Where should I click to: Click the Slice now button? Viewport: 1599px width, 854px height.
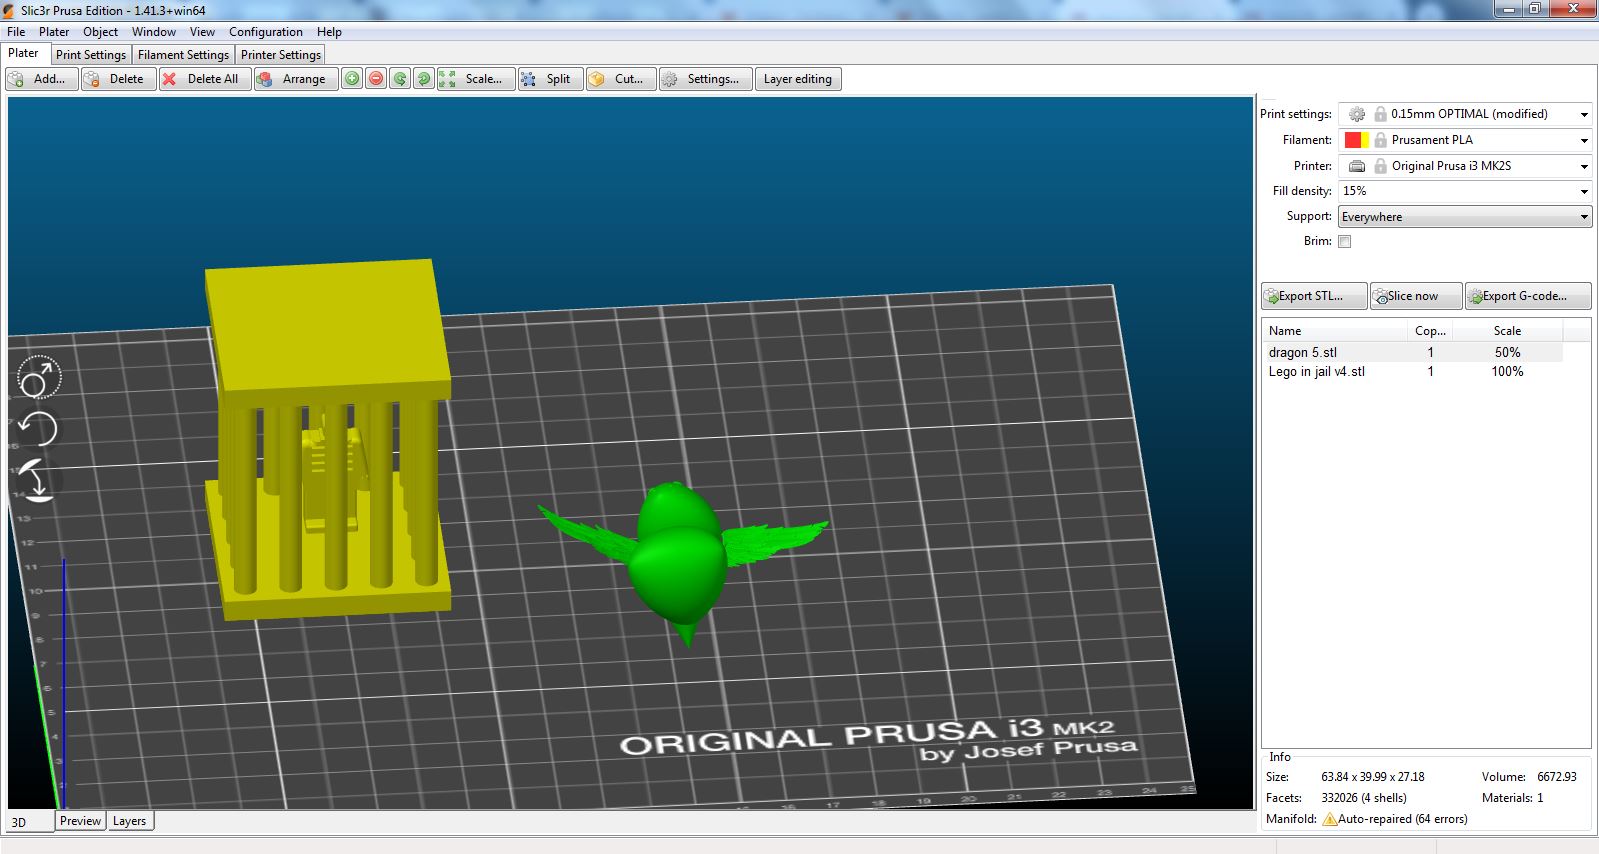pos(1416,296)
